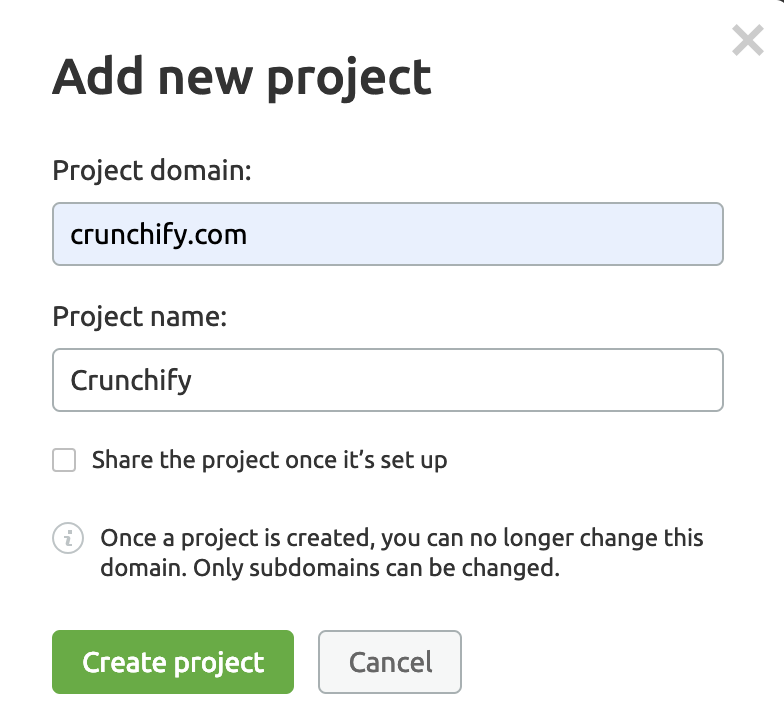Click the "Share the project" checkbox label text
The image size is (784, 720).
click(x=270, y=460)
